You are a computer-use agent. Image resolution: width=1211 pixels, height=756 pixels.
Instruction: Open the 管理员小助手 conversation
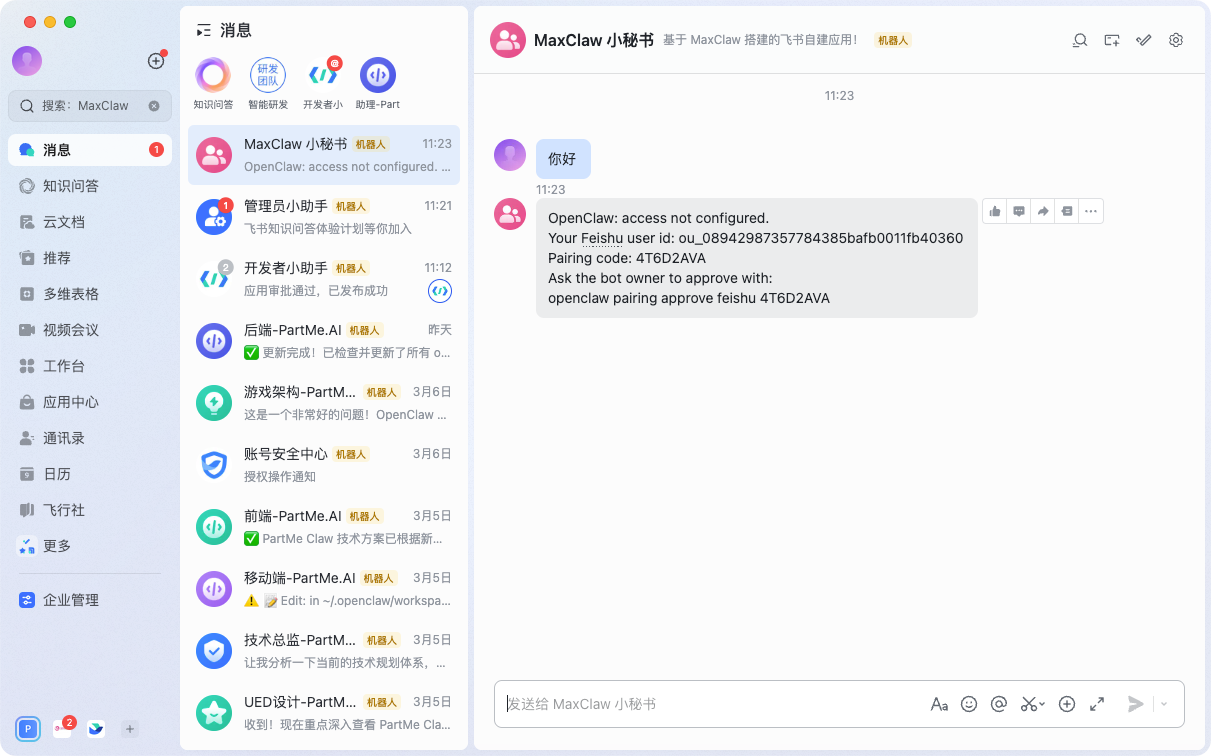324,216
